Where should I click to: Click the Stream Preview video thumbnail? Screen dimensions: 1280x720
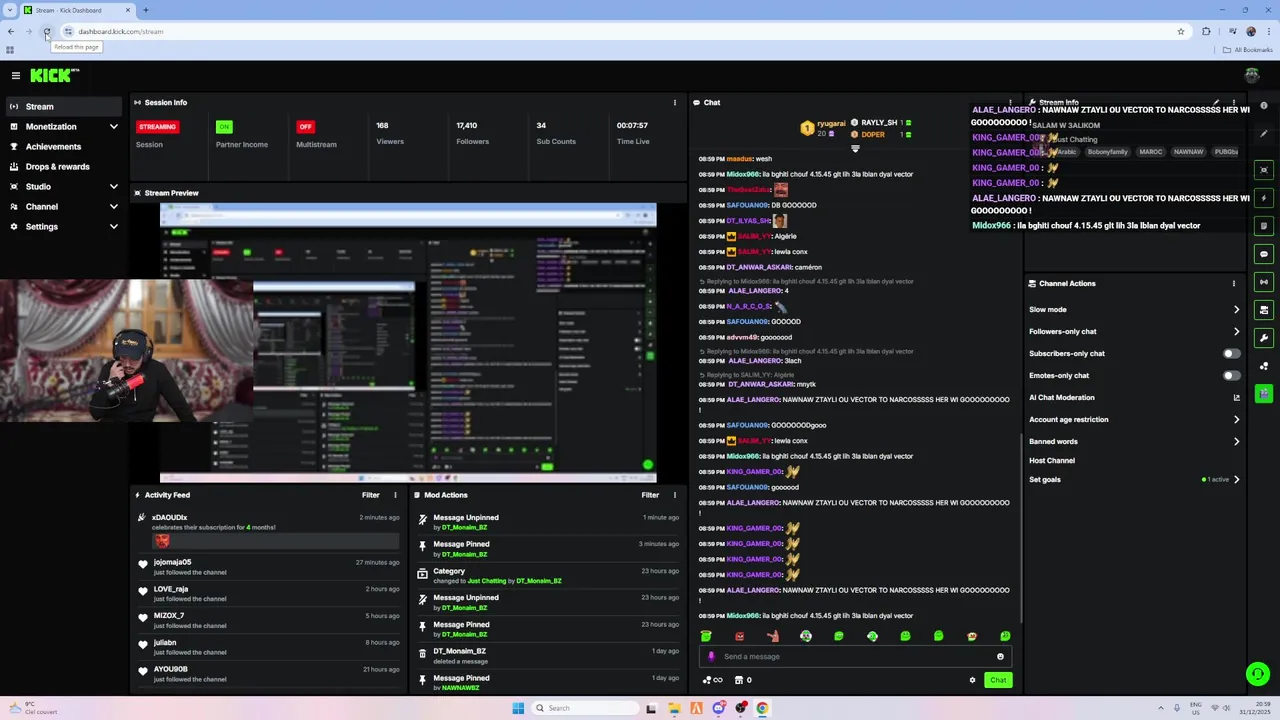pyautogui.click(x=408, y=343)
